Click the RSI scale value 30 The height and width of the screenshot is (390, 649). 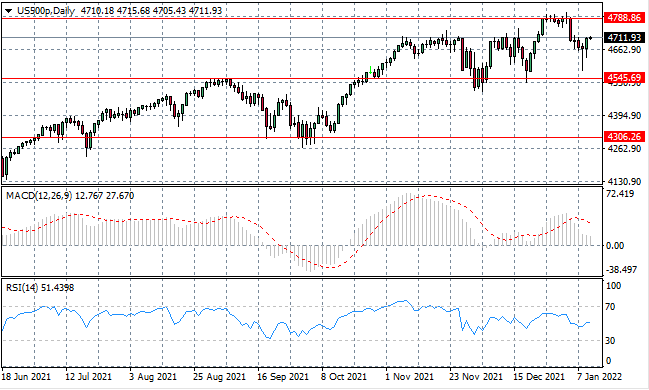pyautogui.click(x=610, y=340)
